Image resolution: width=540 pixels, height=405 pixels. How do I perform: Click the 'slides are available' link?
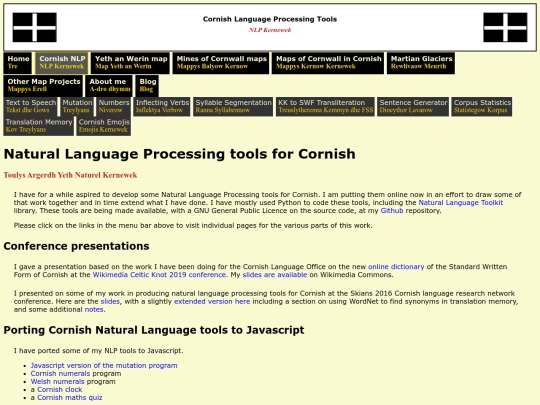pyautogui.click(x=274, y=274)
